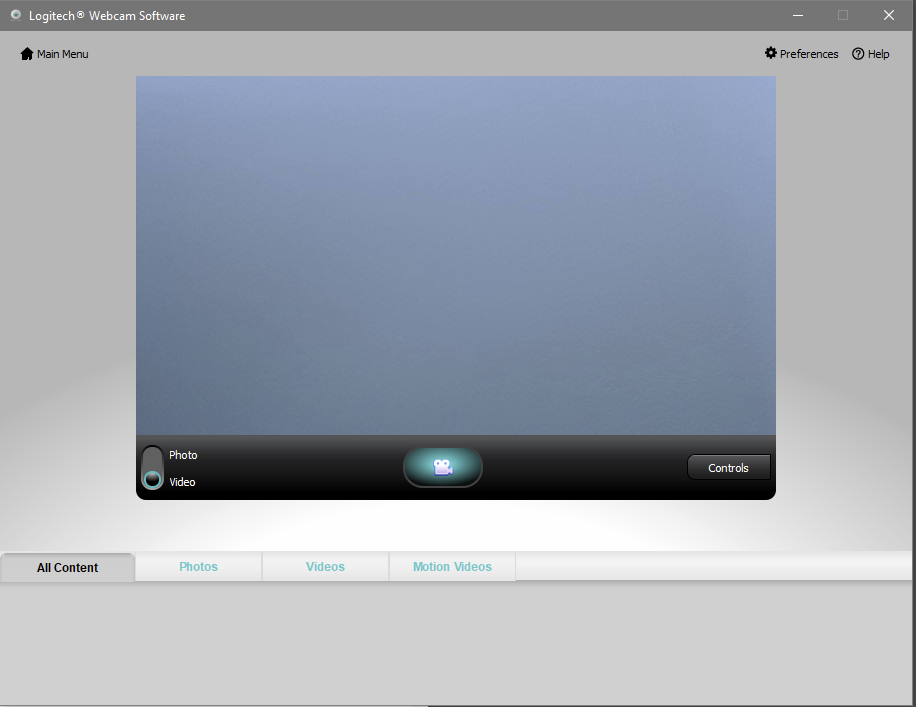Select the Video mode label
This screenshot has height=707, width=916.
coord(182,482)
